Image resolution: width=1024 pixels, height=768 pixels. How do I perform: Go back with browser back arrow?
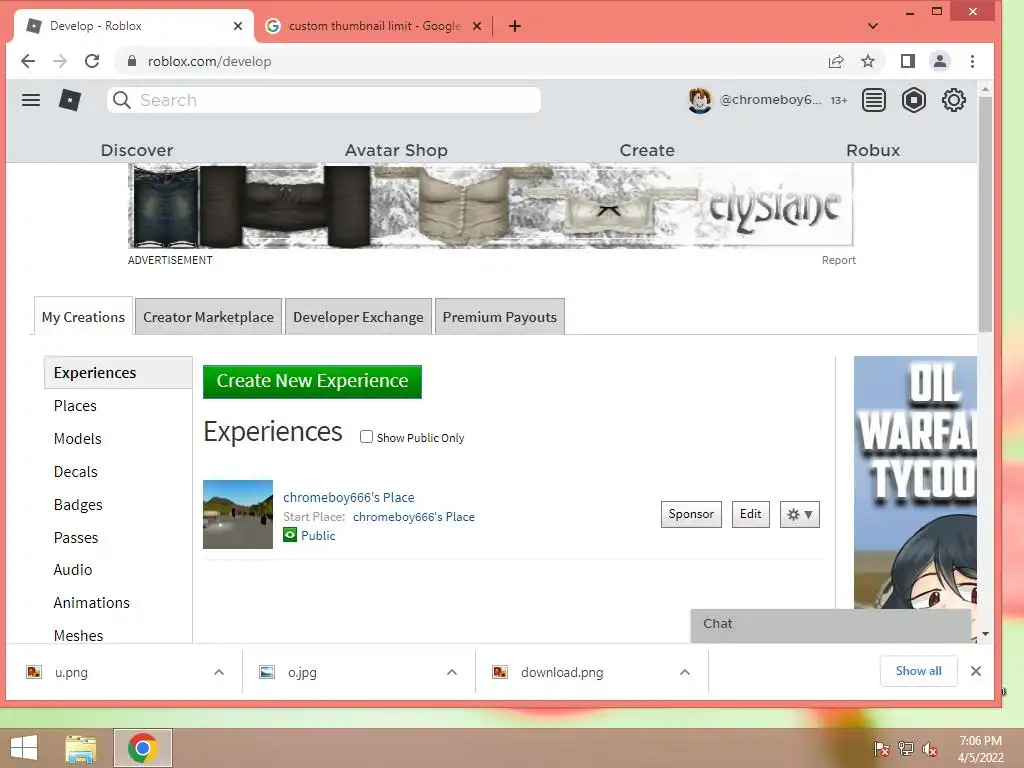point(27,61)
